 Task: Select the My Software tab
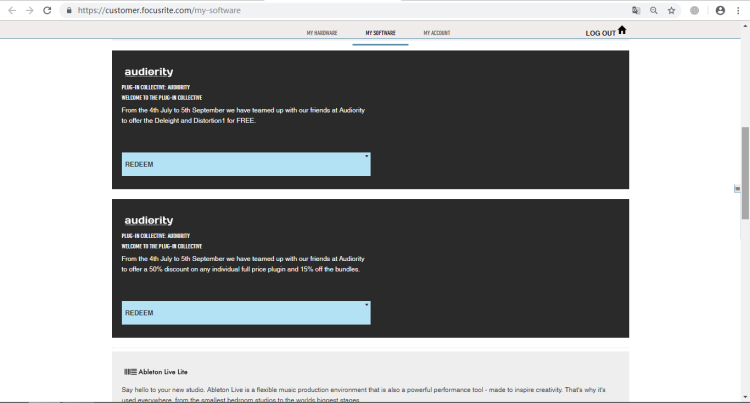coord(380,33)
